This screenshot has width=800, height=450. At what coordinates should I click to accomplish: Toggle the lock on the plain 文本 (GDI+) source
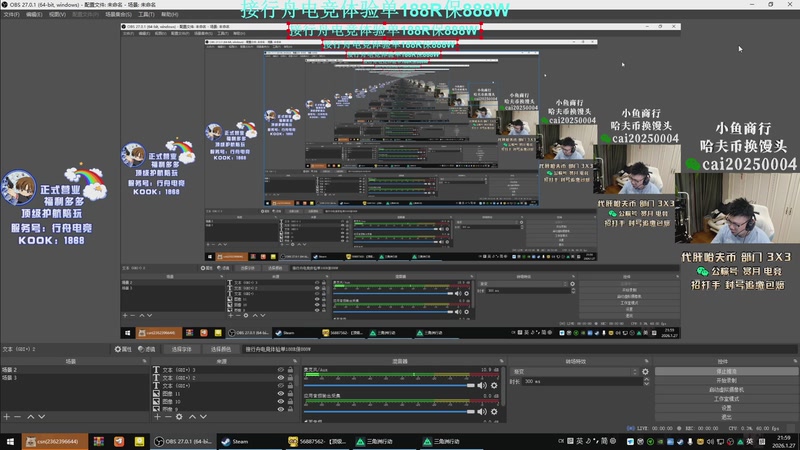coord(290,386)
